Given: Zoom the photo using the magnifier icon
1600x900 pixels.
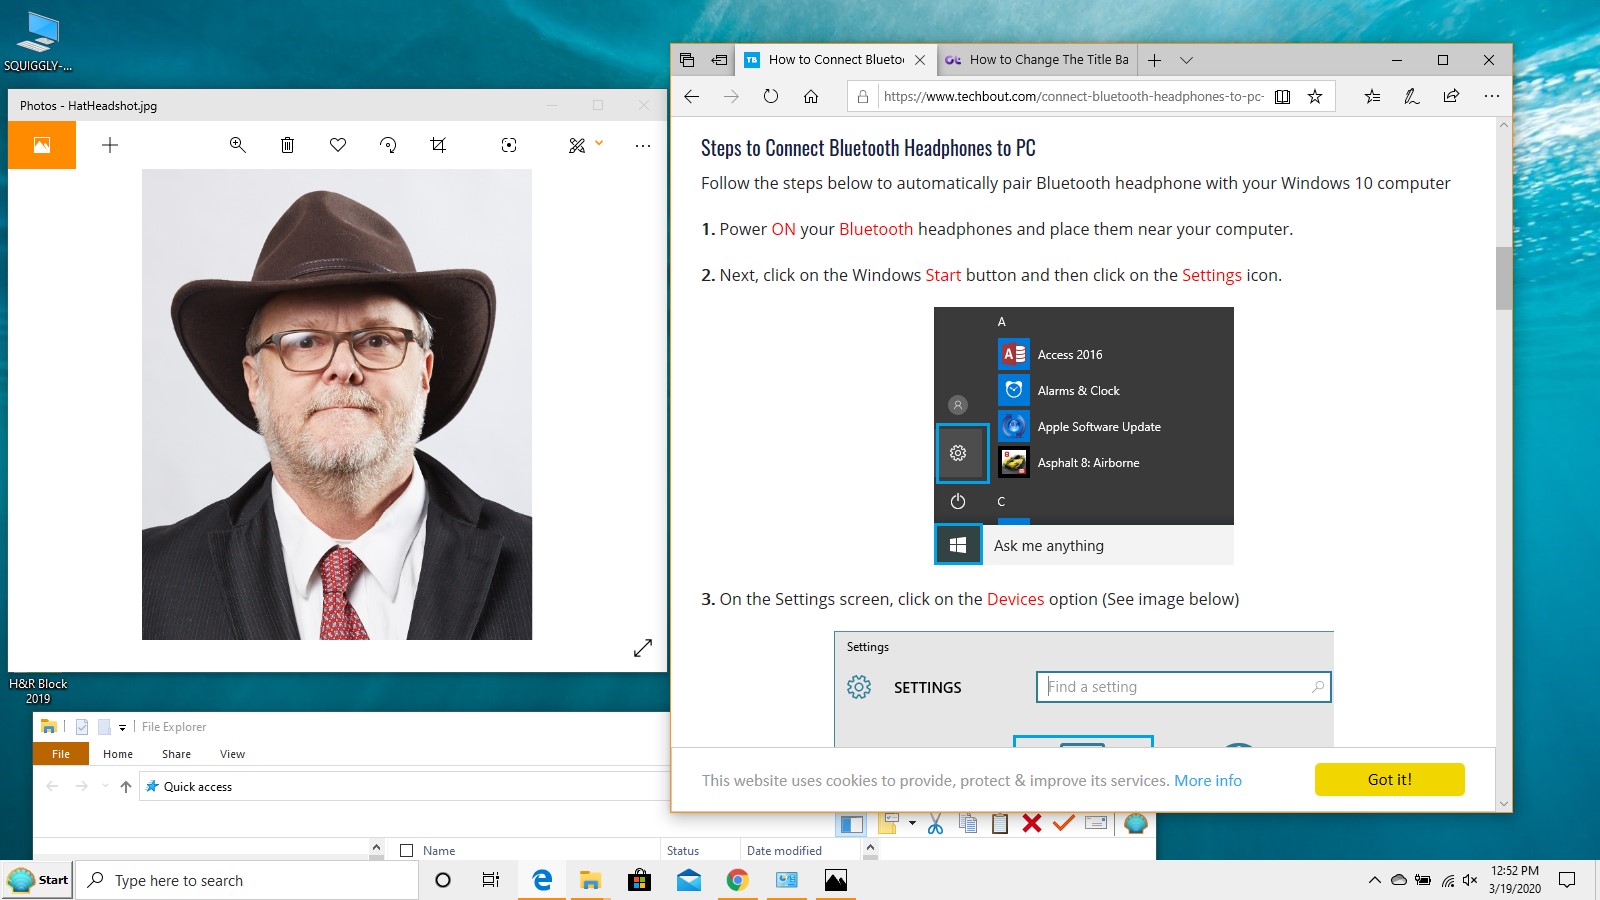Looking at the screenshot, I should [x=237, y=145].
